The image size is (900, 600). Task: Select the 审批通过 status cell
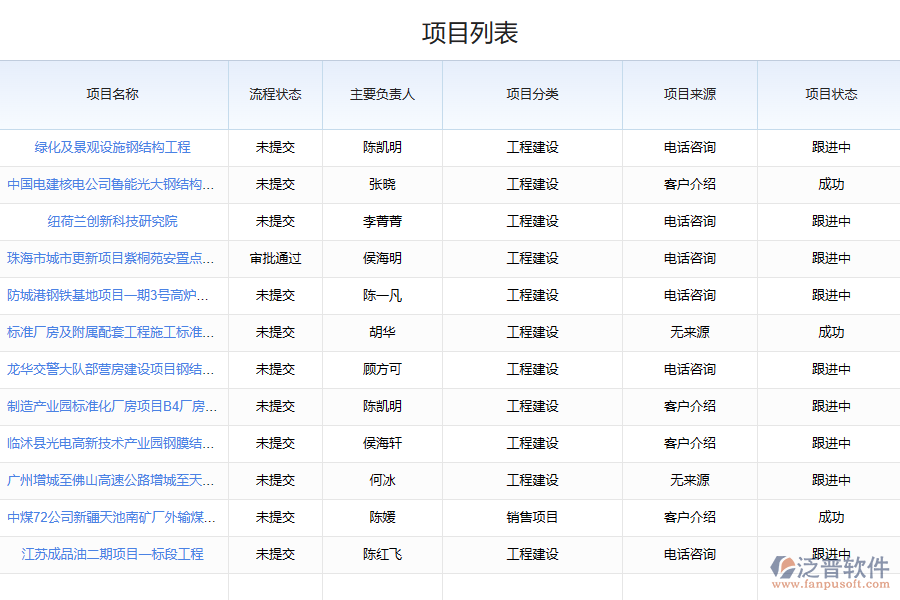[x=275, y=258]
